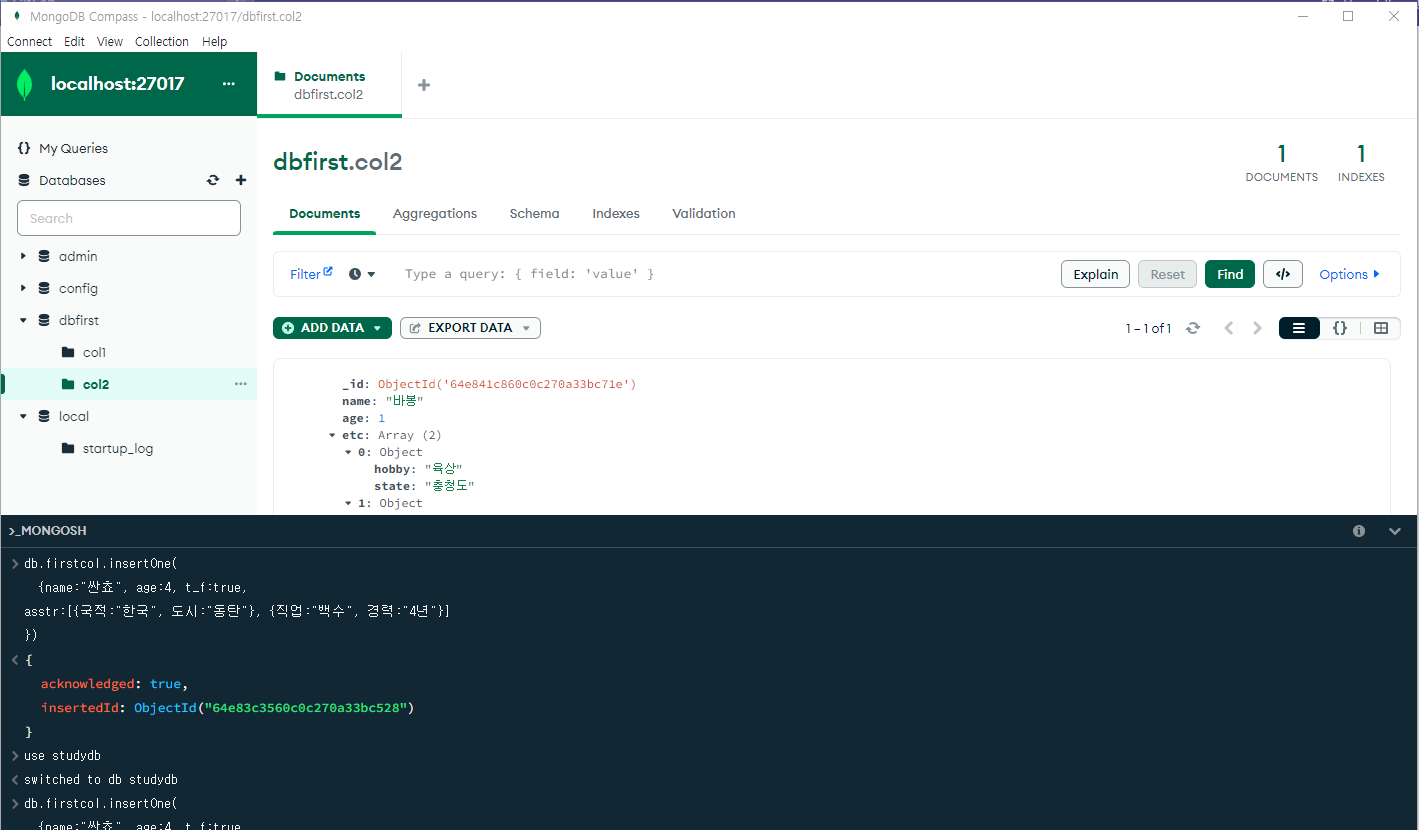Collapse the MONGOSH shell panel
Screen dimensions: 1419x830
1395,531
